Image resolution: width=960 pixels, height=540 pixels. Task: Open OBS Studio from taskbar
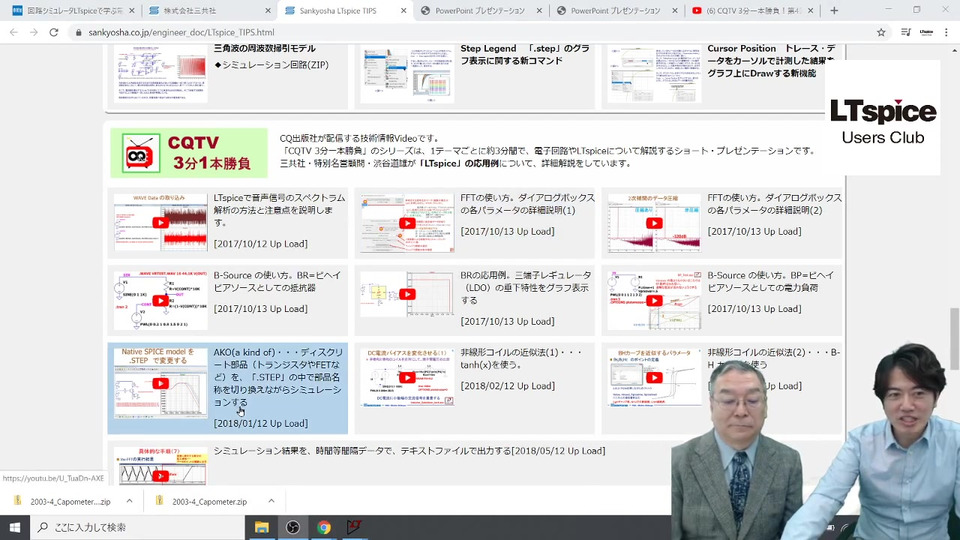(293, 527)
